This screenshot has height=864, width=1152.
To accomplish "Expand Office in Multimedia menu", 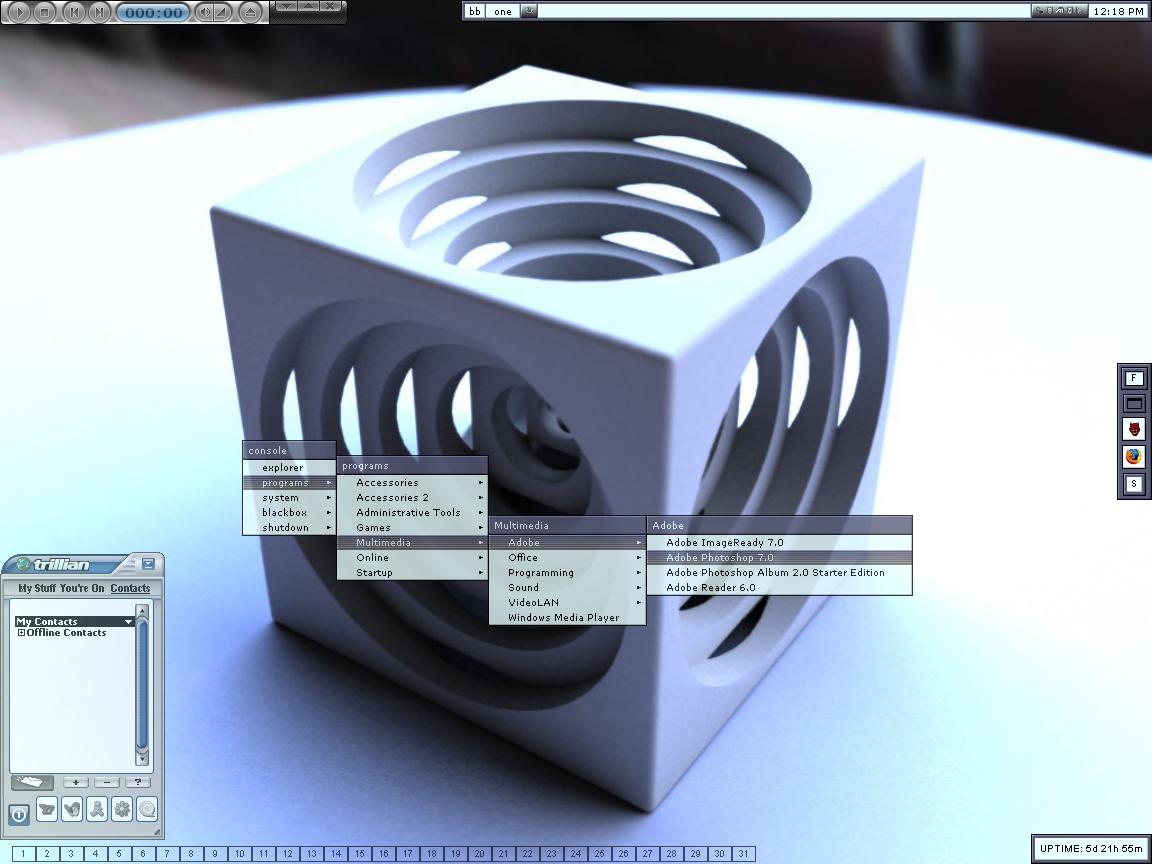I will coord(567,557).
